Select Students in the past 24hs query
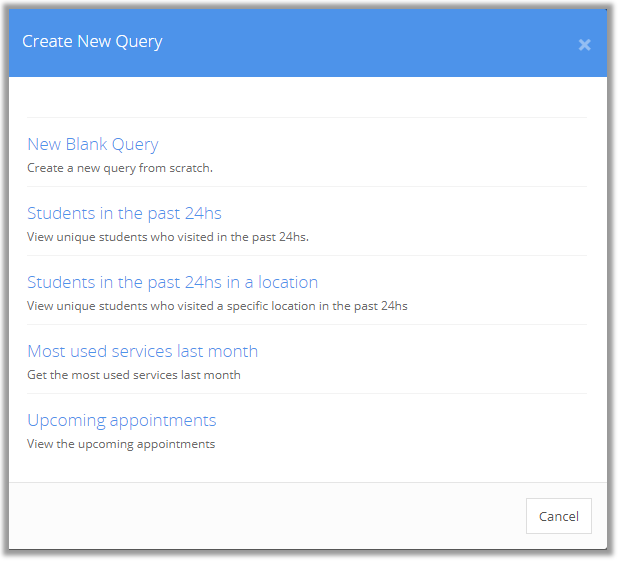This screenshot has height=562, width=618. 124,213
